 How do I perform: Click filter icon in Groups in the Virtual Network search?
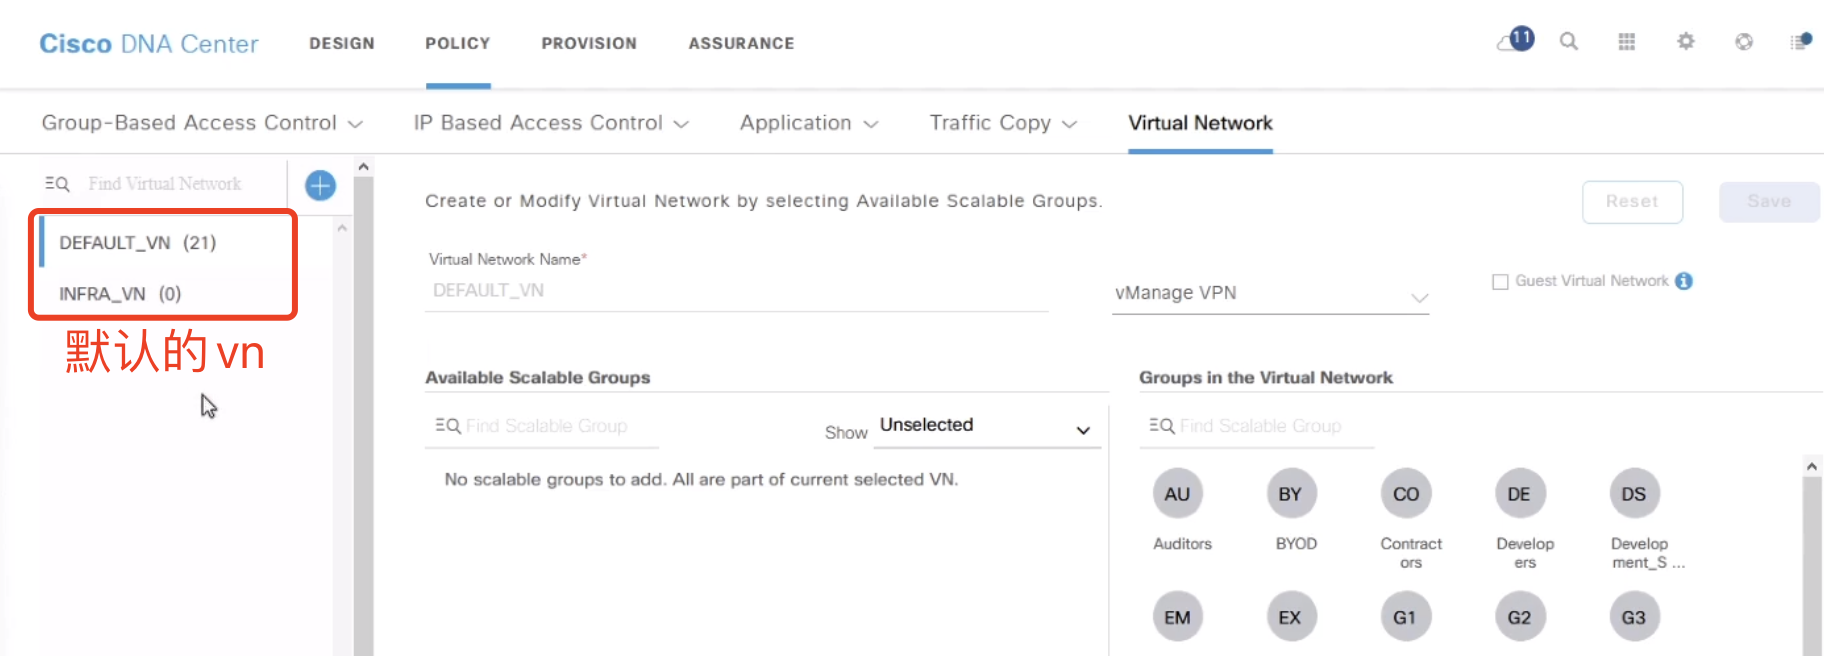coord(1161,426)
